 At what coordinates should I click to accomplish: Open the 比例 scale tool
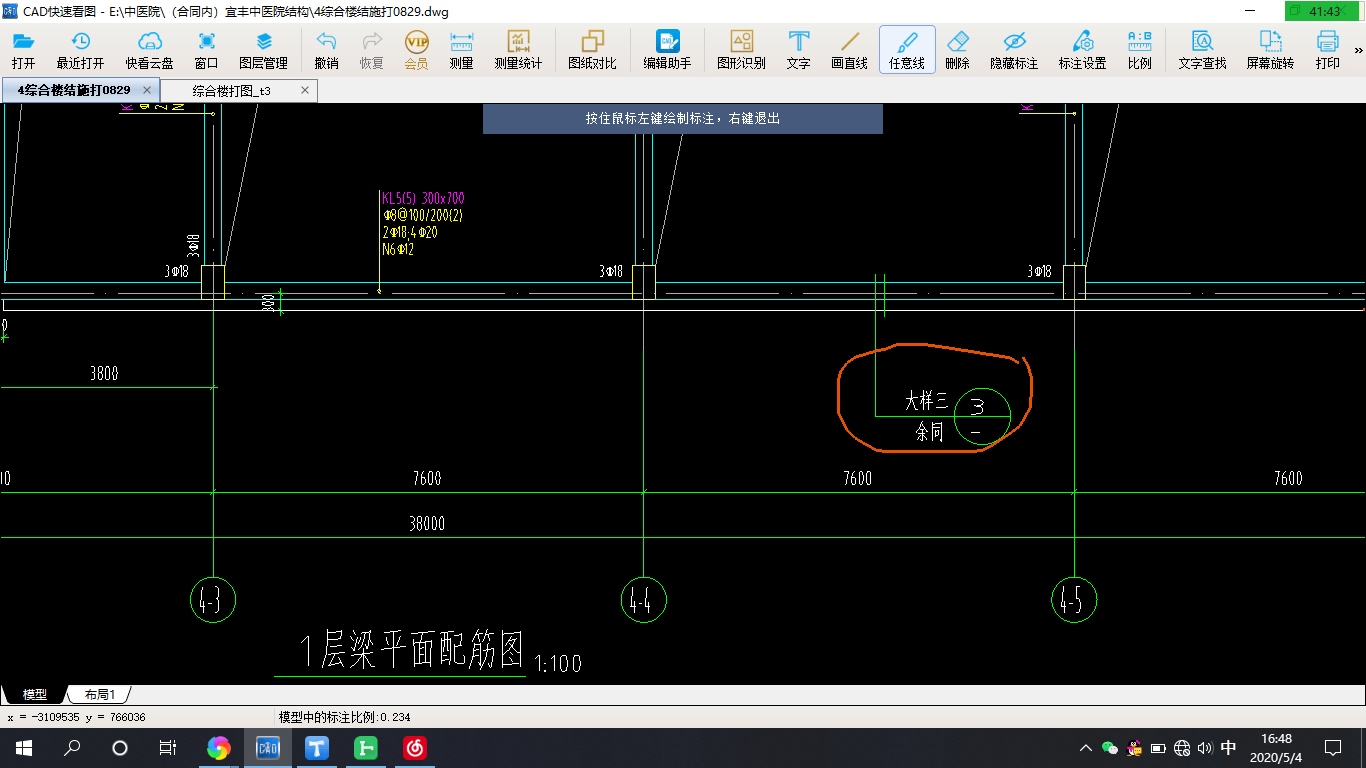1139,50
